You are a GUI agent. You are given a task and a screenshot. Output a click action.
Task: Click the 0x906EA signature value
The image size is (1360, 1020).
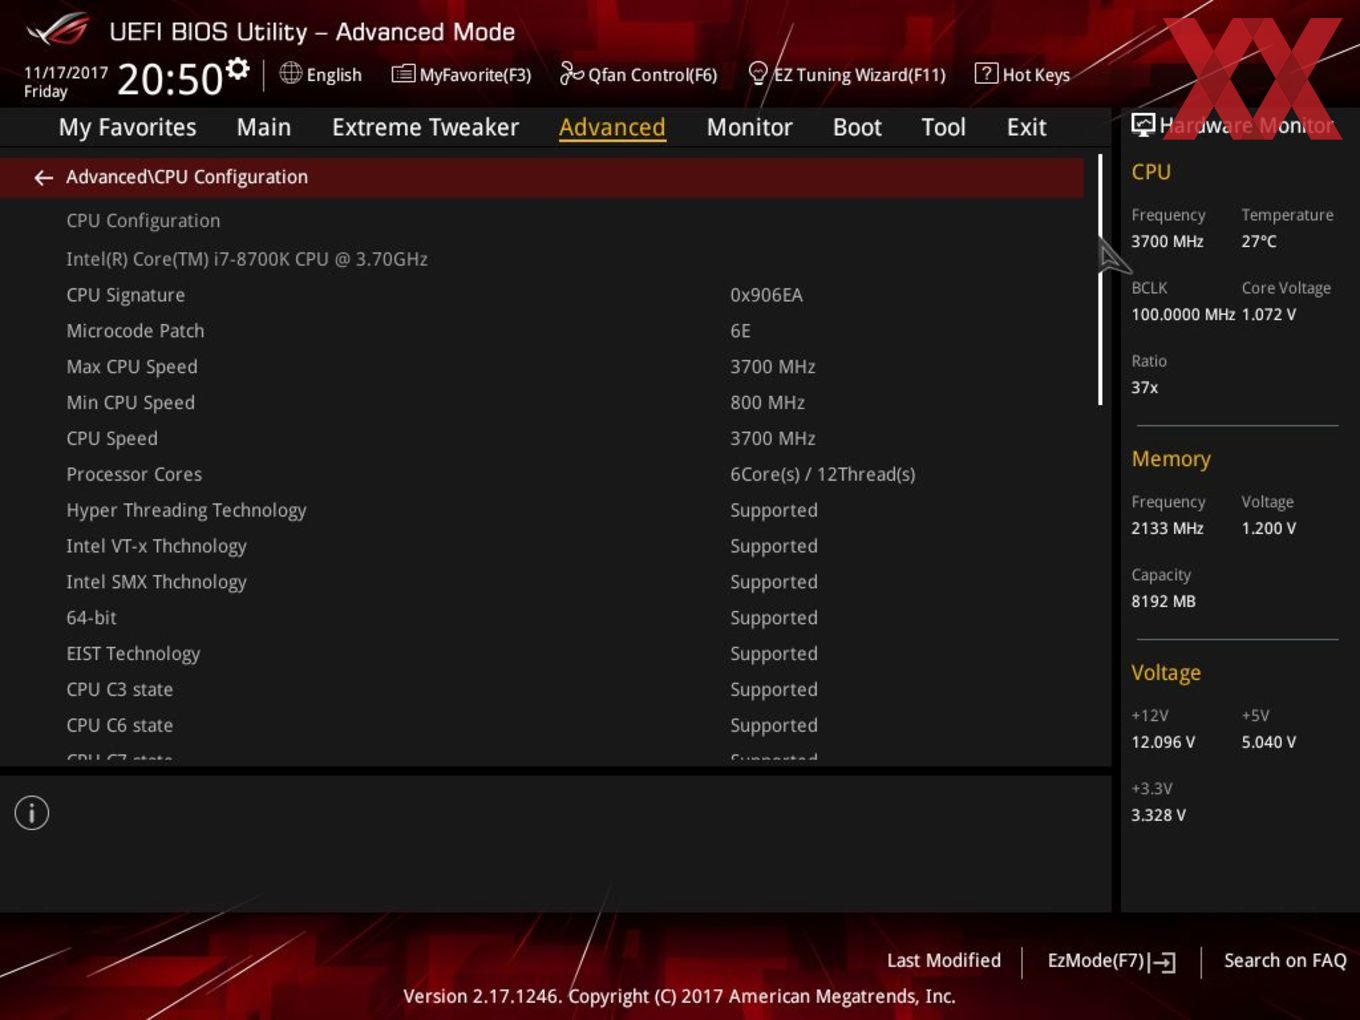click(x=766, y=295)
